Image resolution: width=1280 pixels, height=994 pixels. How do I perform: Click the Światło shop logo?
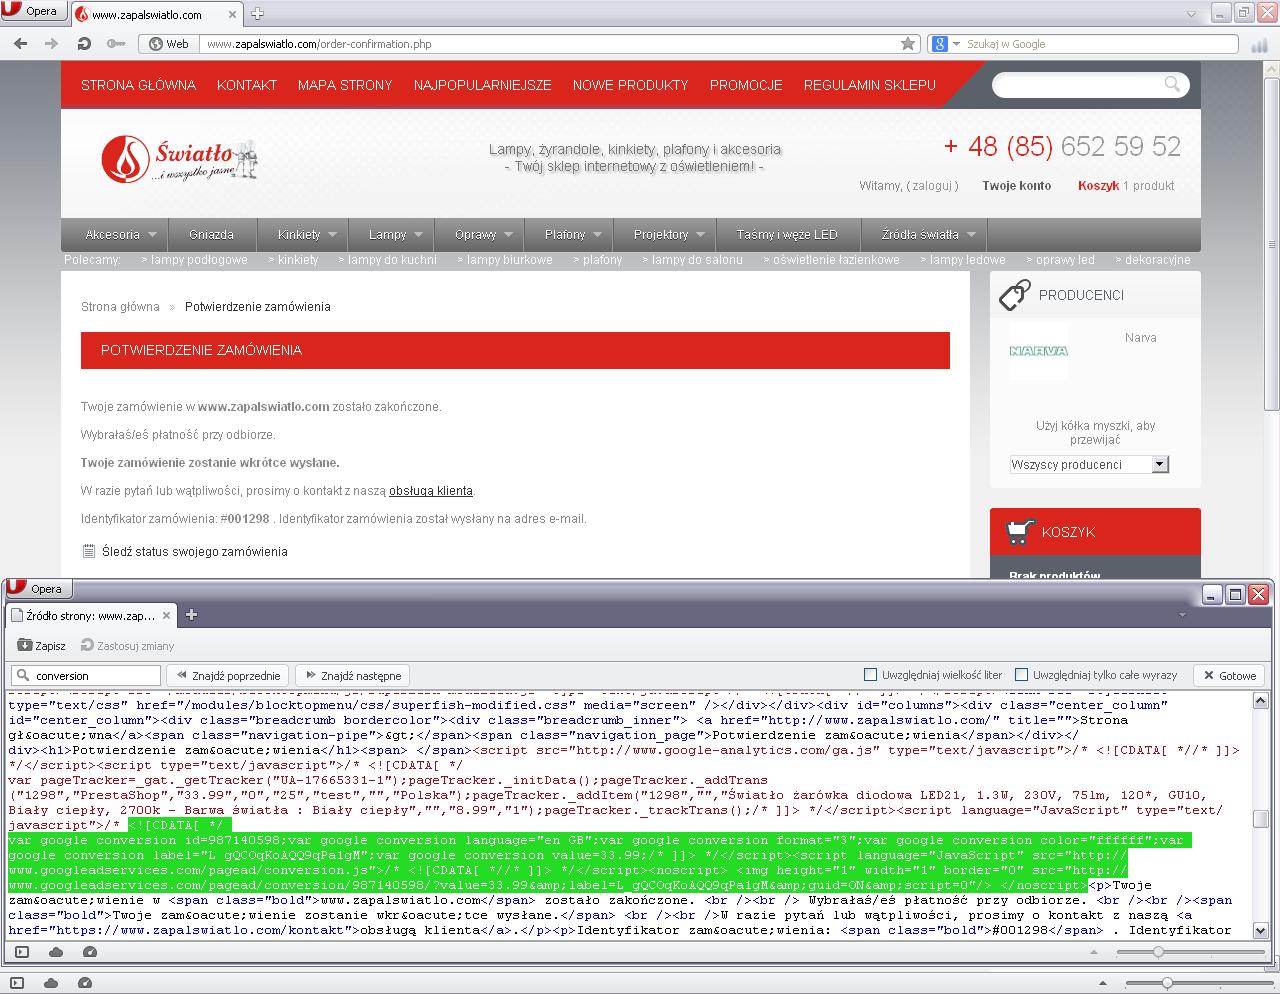click(x=180, y=160)
